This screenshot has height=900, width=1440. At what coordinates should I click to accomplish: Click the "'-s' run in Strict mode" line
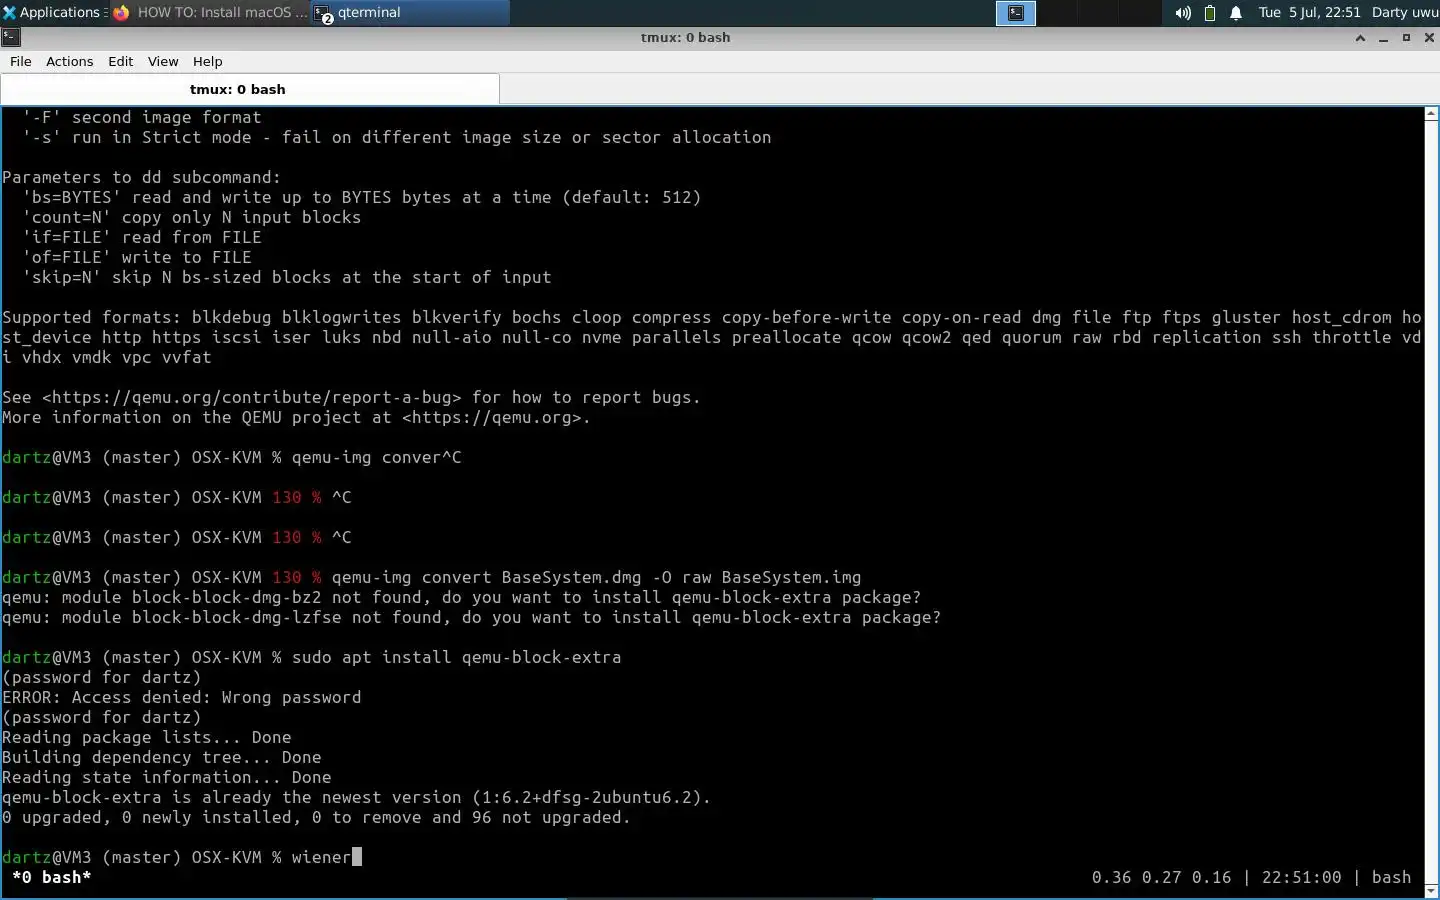(397, 137)
